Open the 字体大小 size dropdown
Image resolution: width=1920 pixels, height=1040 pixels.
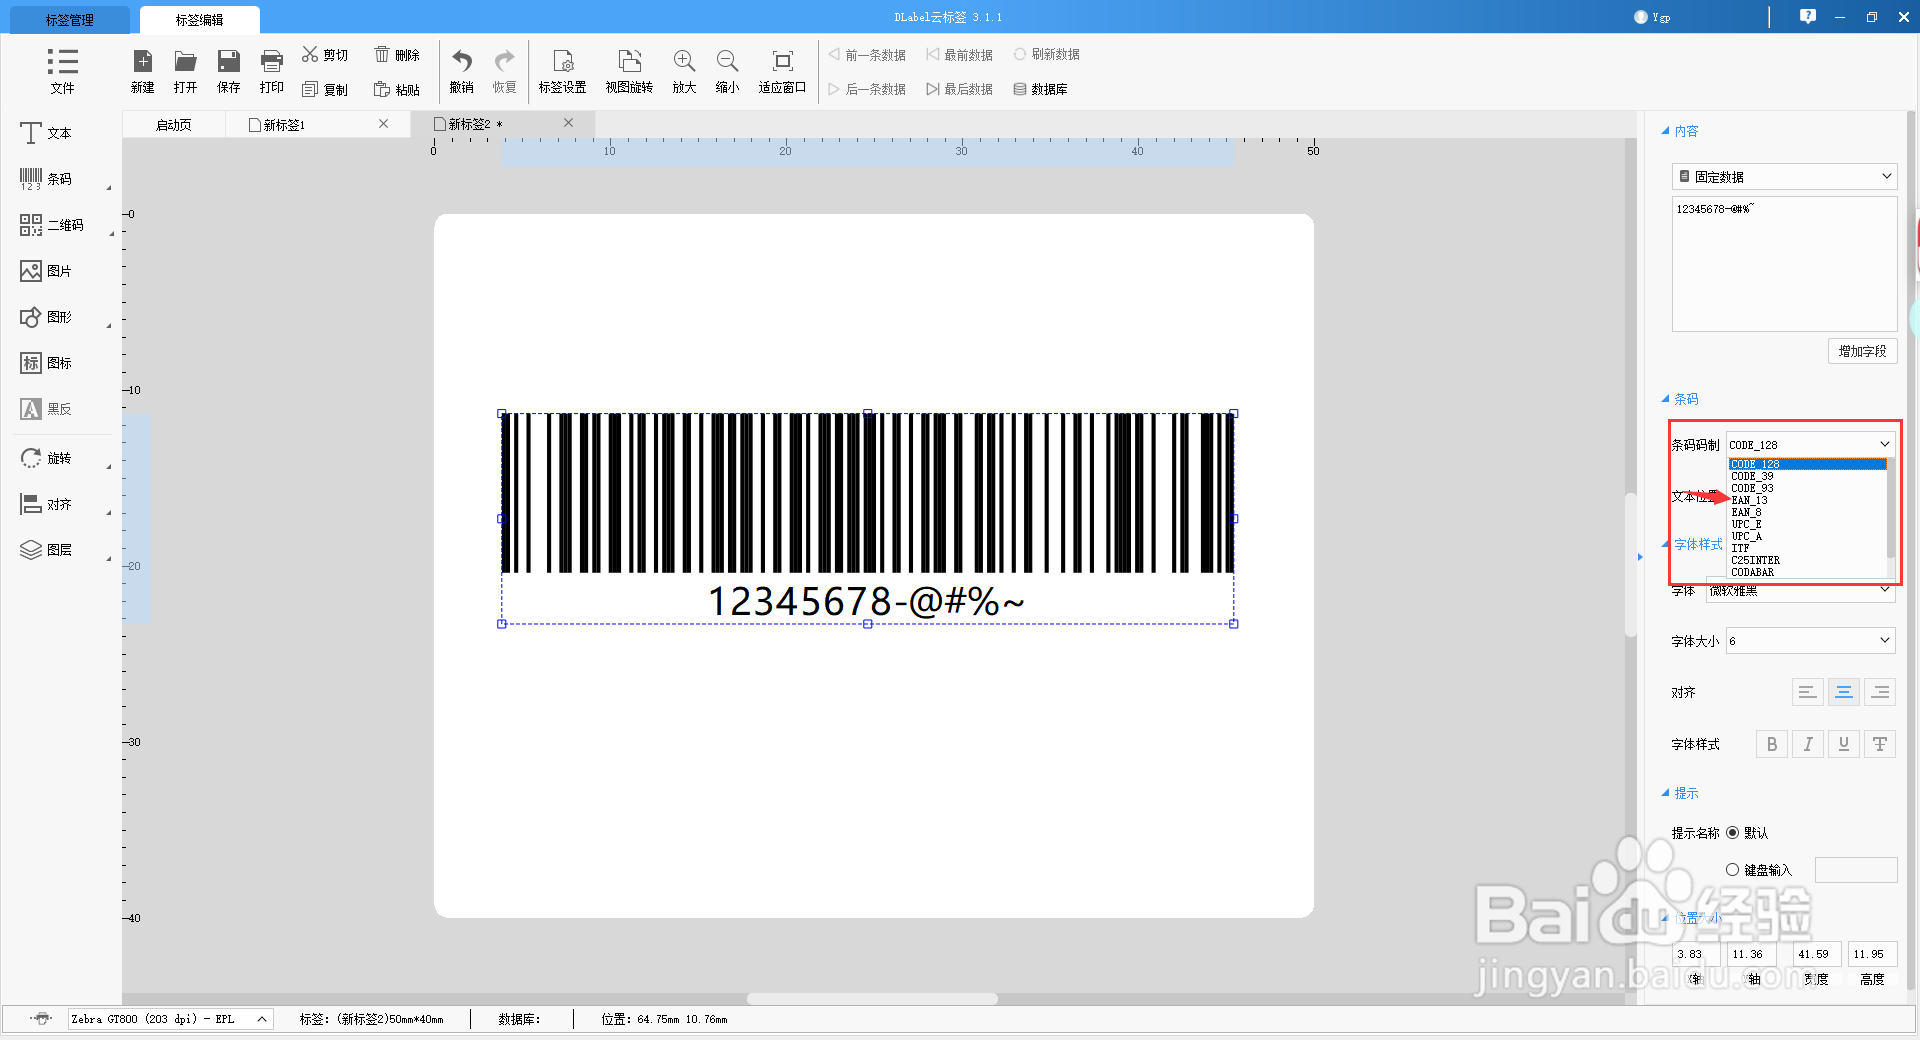[x=1810, y=640]
